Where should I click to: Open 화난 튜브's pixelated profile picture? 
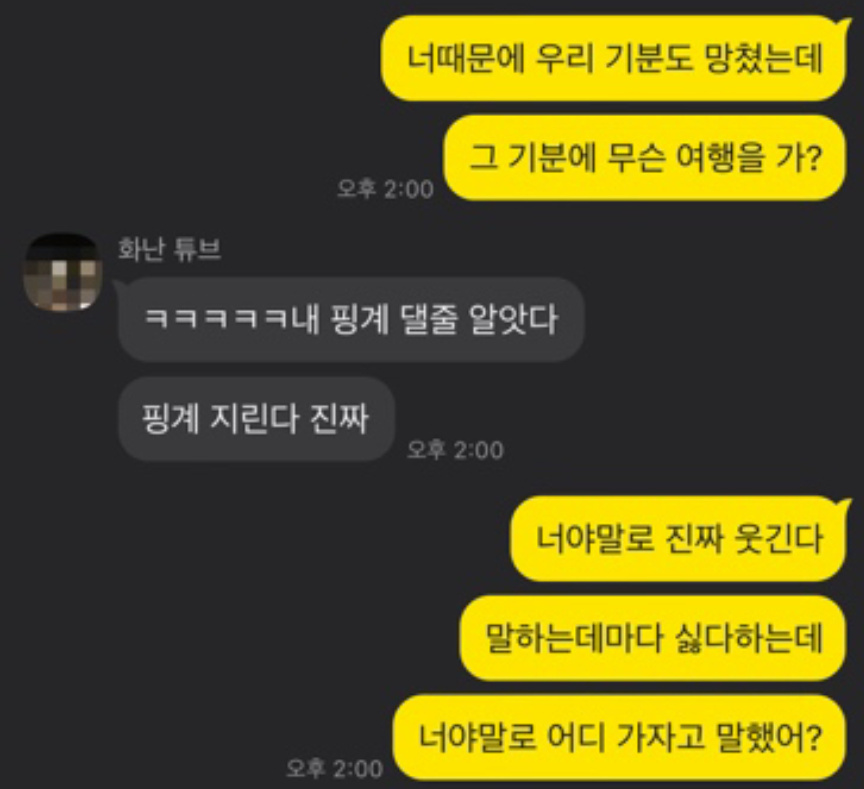pyautogui.click(x=62, y=272)
